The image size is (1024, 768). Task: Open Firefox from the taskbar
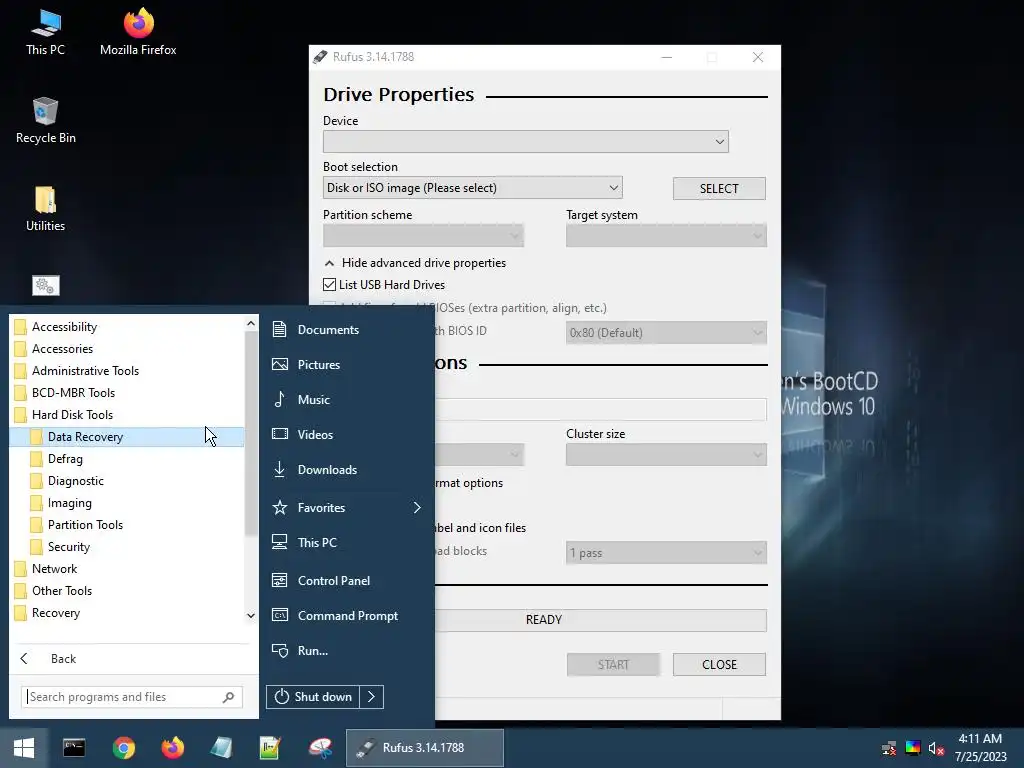172,748
